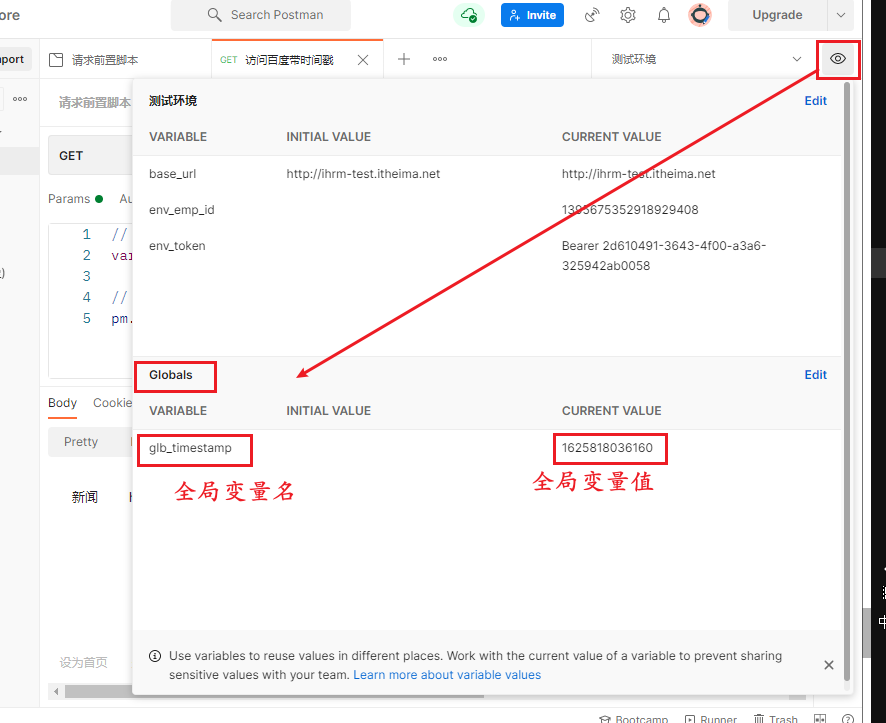Switch to the response Body tab

click(x=62, y=403)
